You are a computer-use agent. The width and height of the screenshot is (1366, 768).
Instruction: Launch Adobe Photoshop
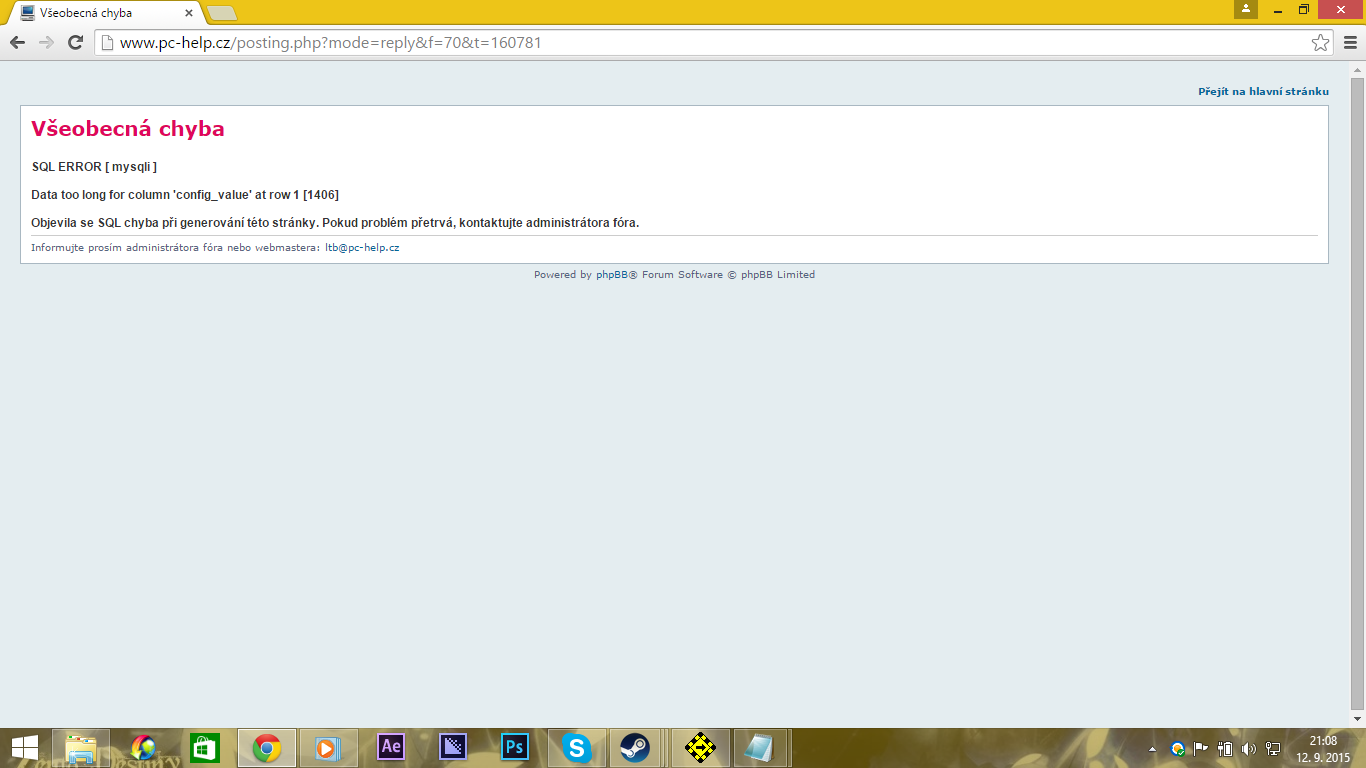(515, 748)
